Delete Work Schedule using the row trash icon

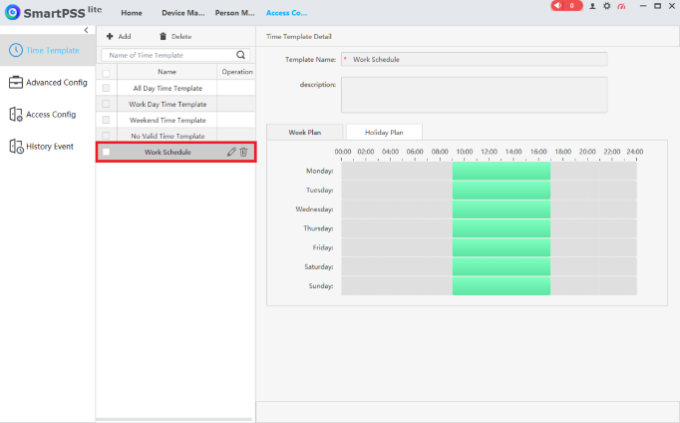(244, 152)
